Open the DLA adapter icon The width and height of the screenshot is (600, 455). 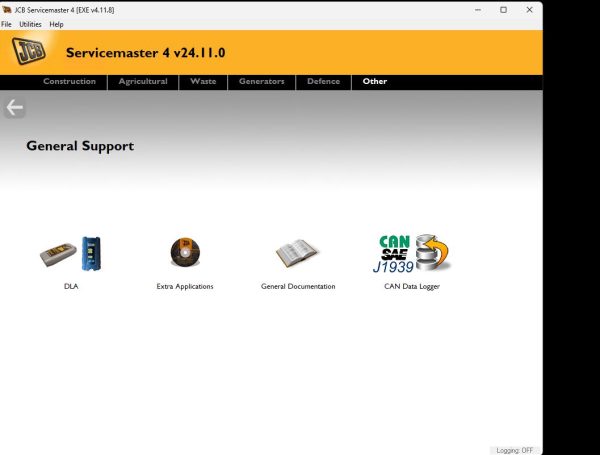tap(71, 254)
